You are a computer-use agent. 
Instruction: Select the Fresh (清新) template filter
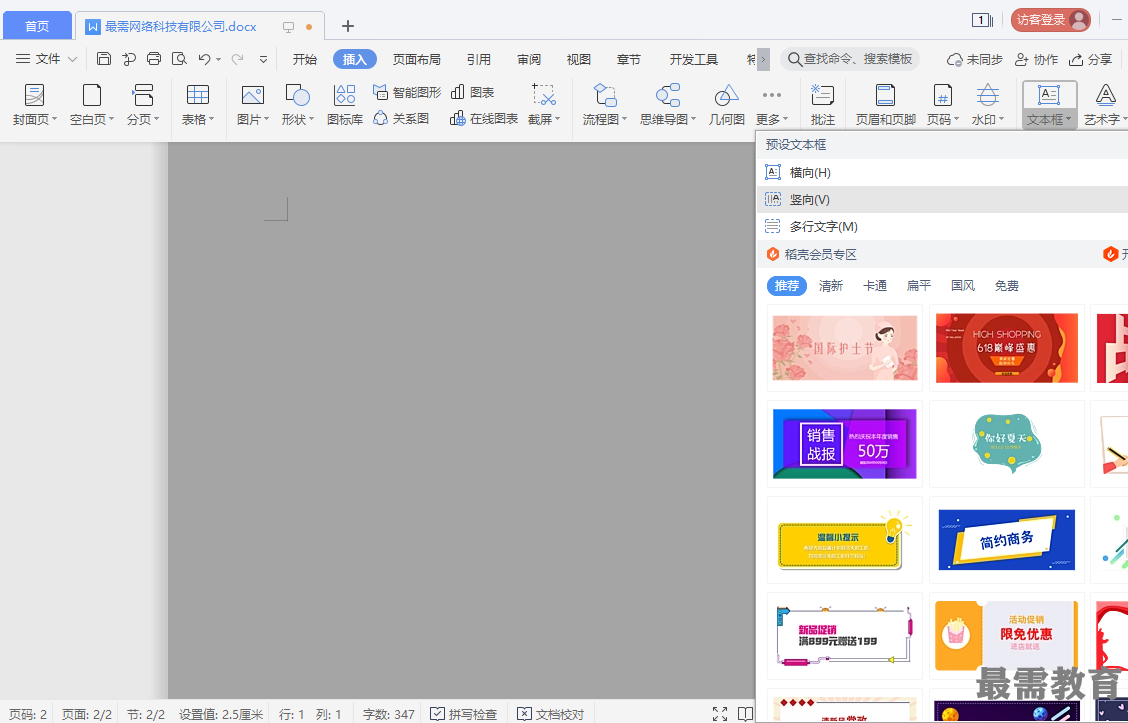[831, 286]
